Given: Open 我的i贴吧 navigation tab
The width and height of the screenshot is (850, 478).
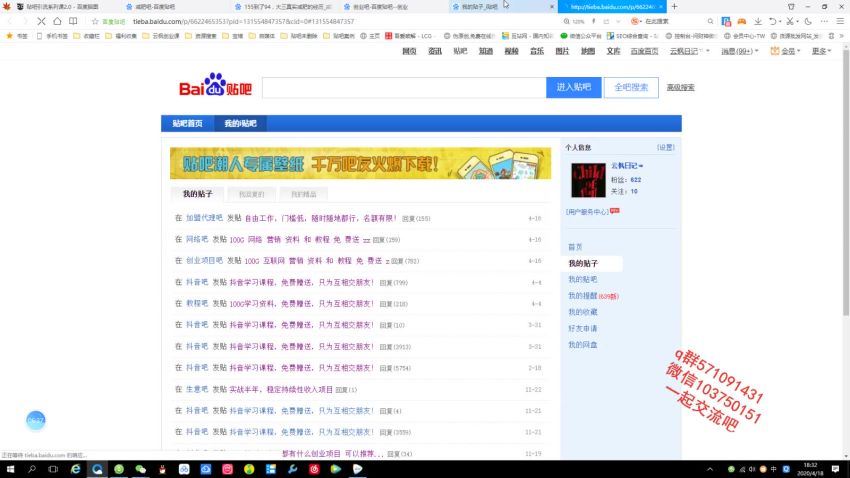Looking at the screenshot, I should click(x=240, y=124).
